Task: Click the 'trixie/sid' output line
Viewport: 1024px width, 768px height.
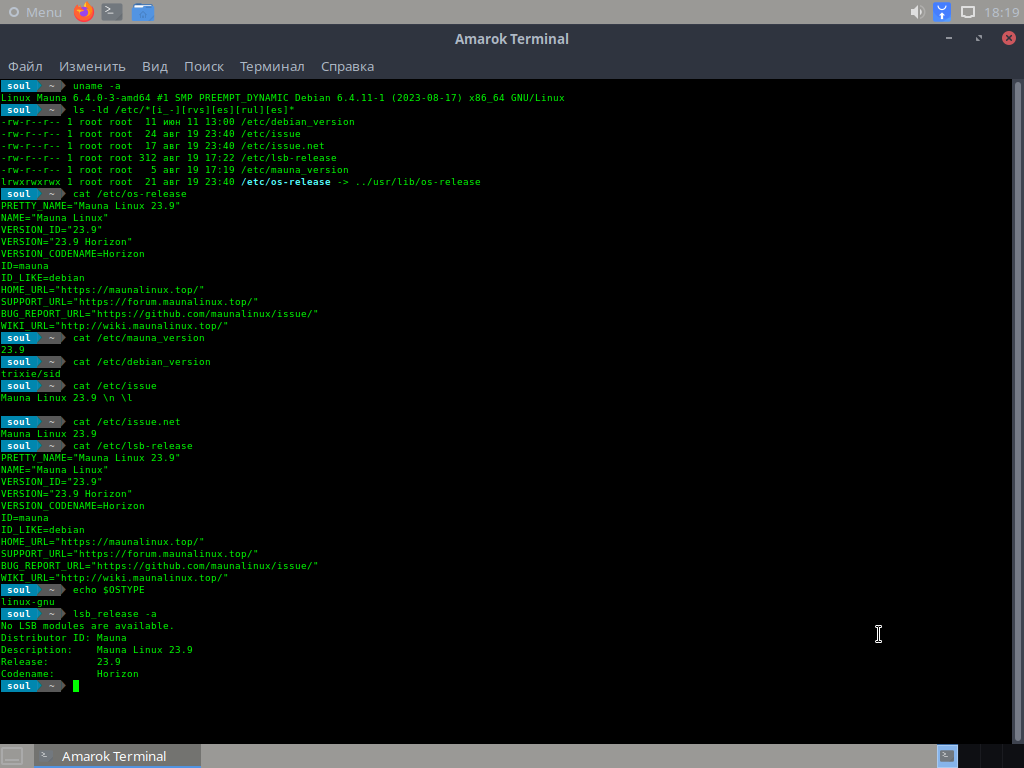Action: (31, 374)
